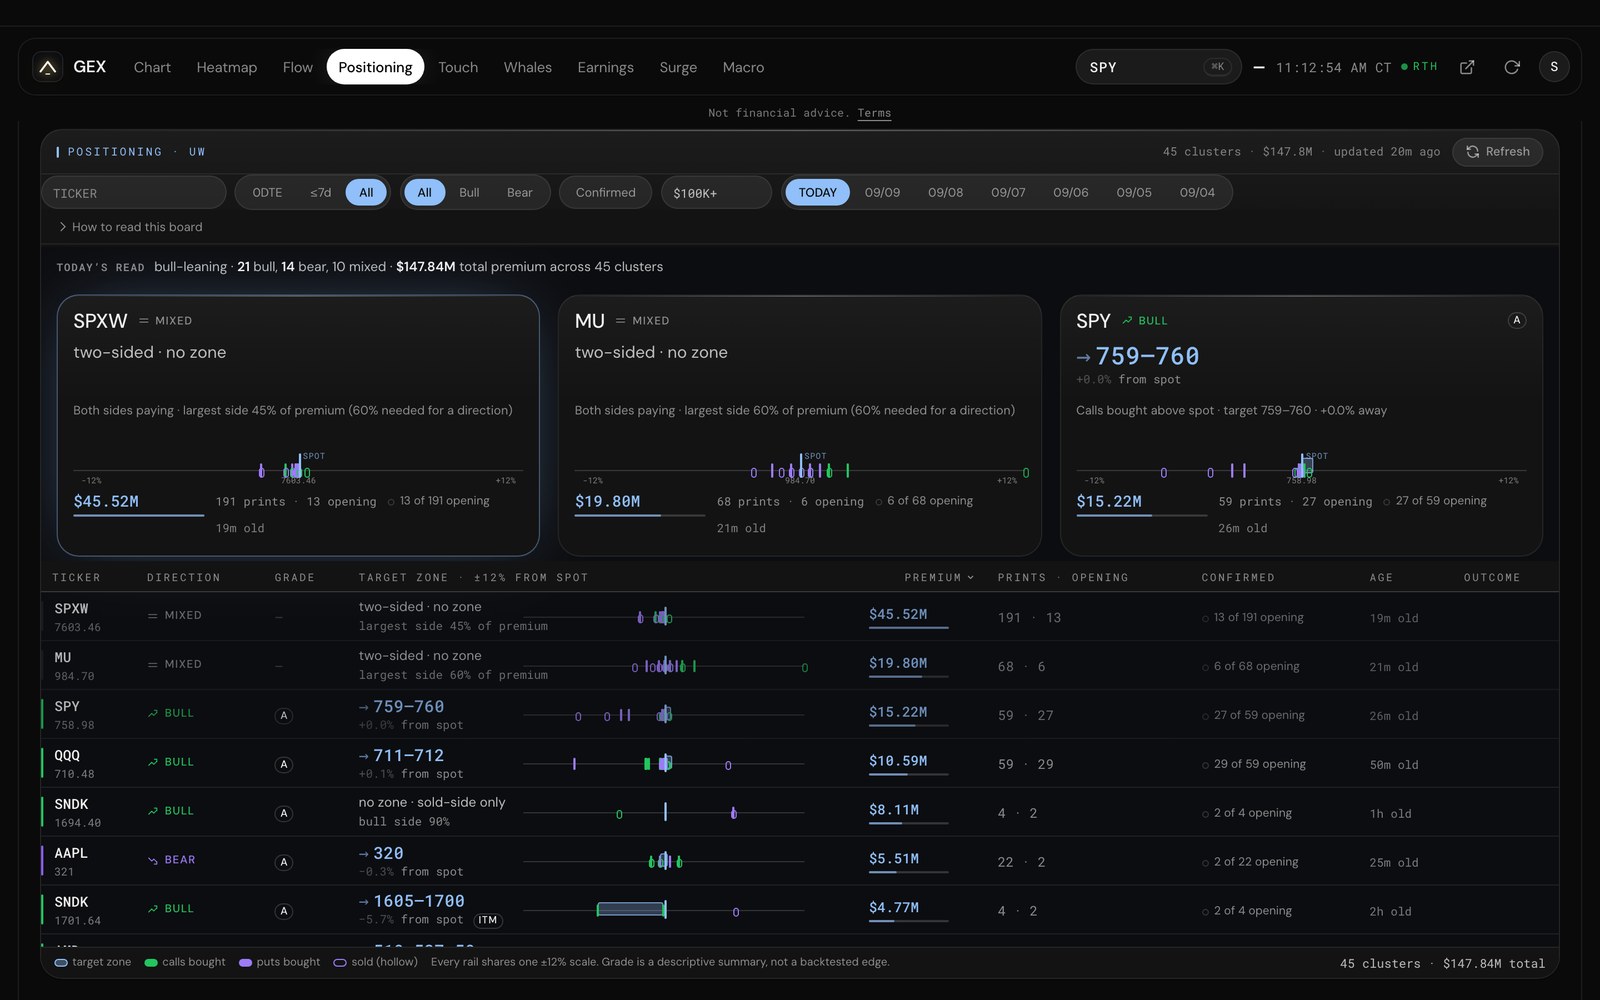Click the TICKER filter input field
The image size is (1600, 1000).
pos(134,193)
